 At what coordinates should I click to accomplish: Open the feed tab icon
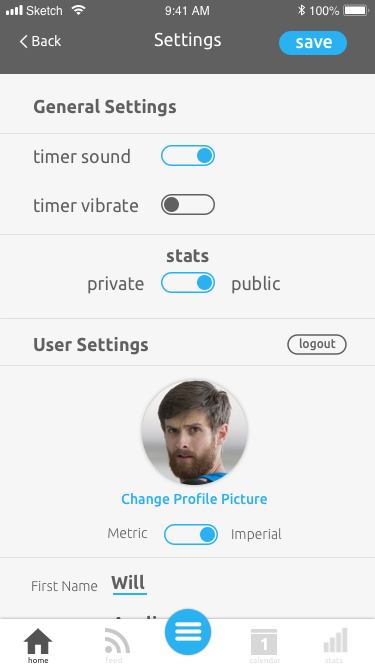pyautogui.click(x=117, y=641)
